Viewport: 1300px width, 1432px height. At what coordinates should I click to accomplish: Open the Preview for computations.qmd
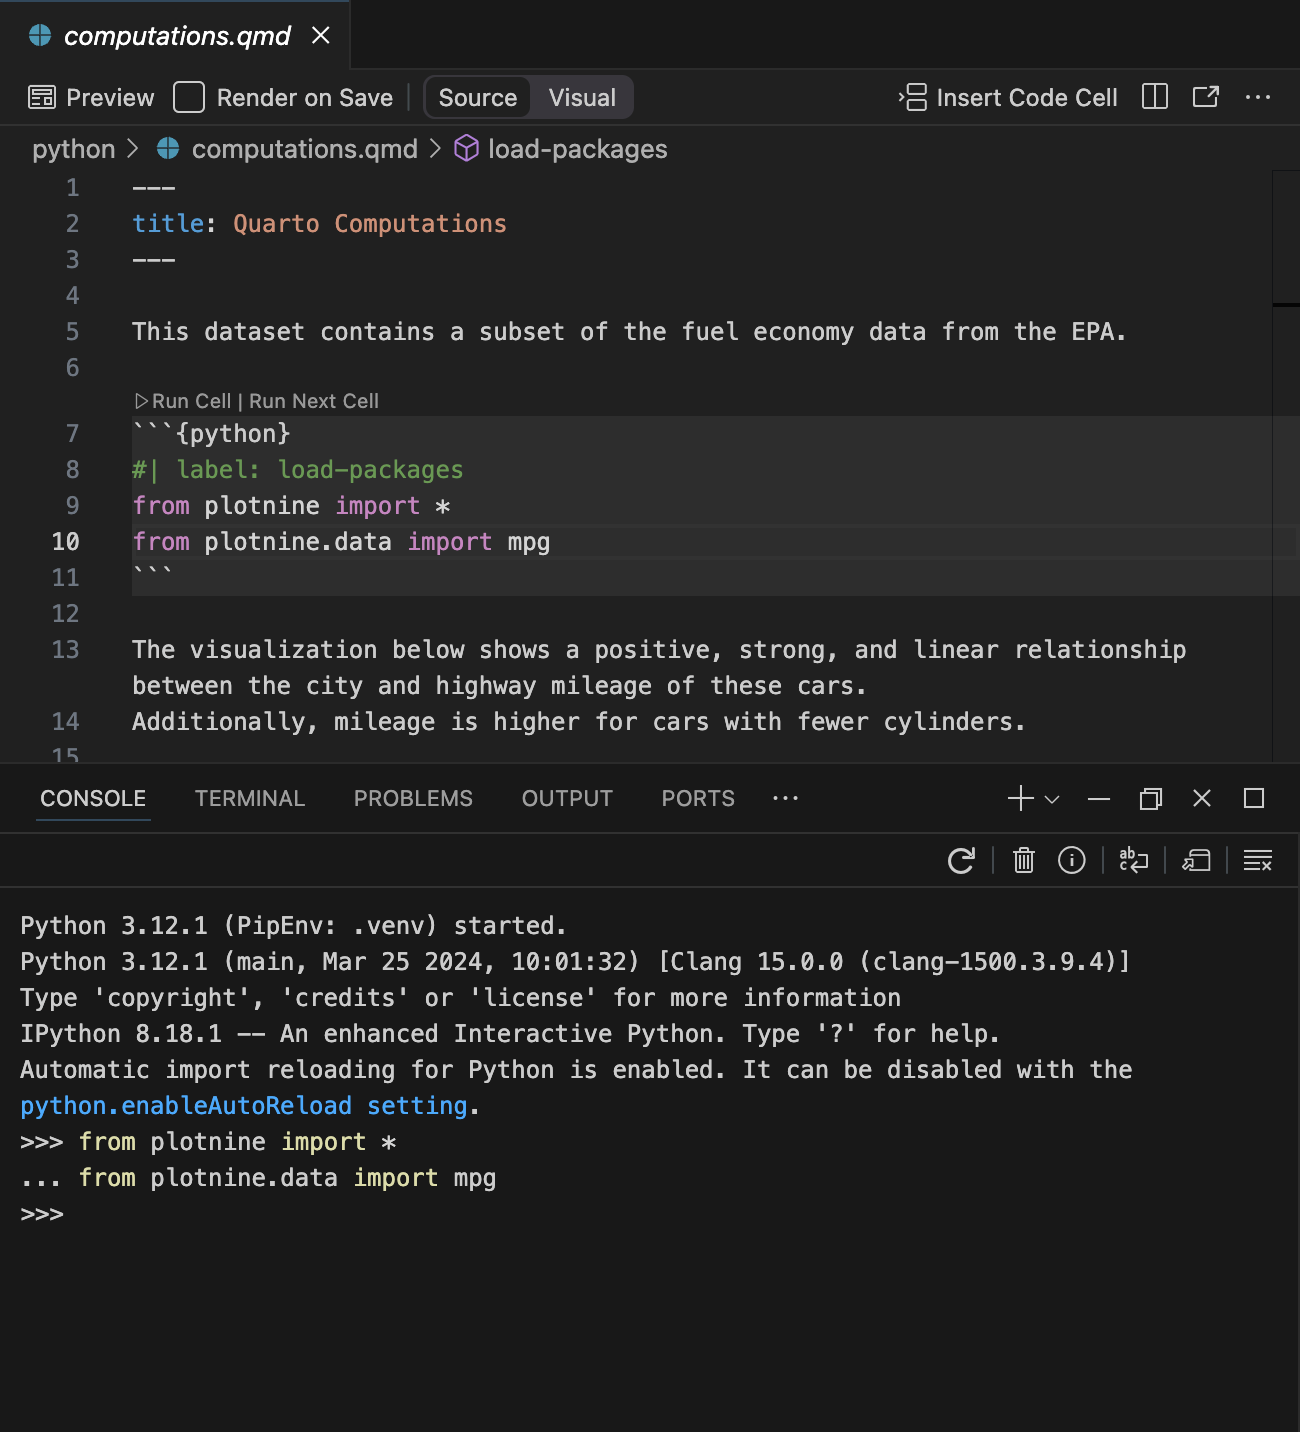[90, 97]
